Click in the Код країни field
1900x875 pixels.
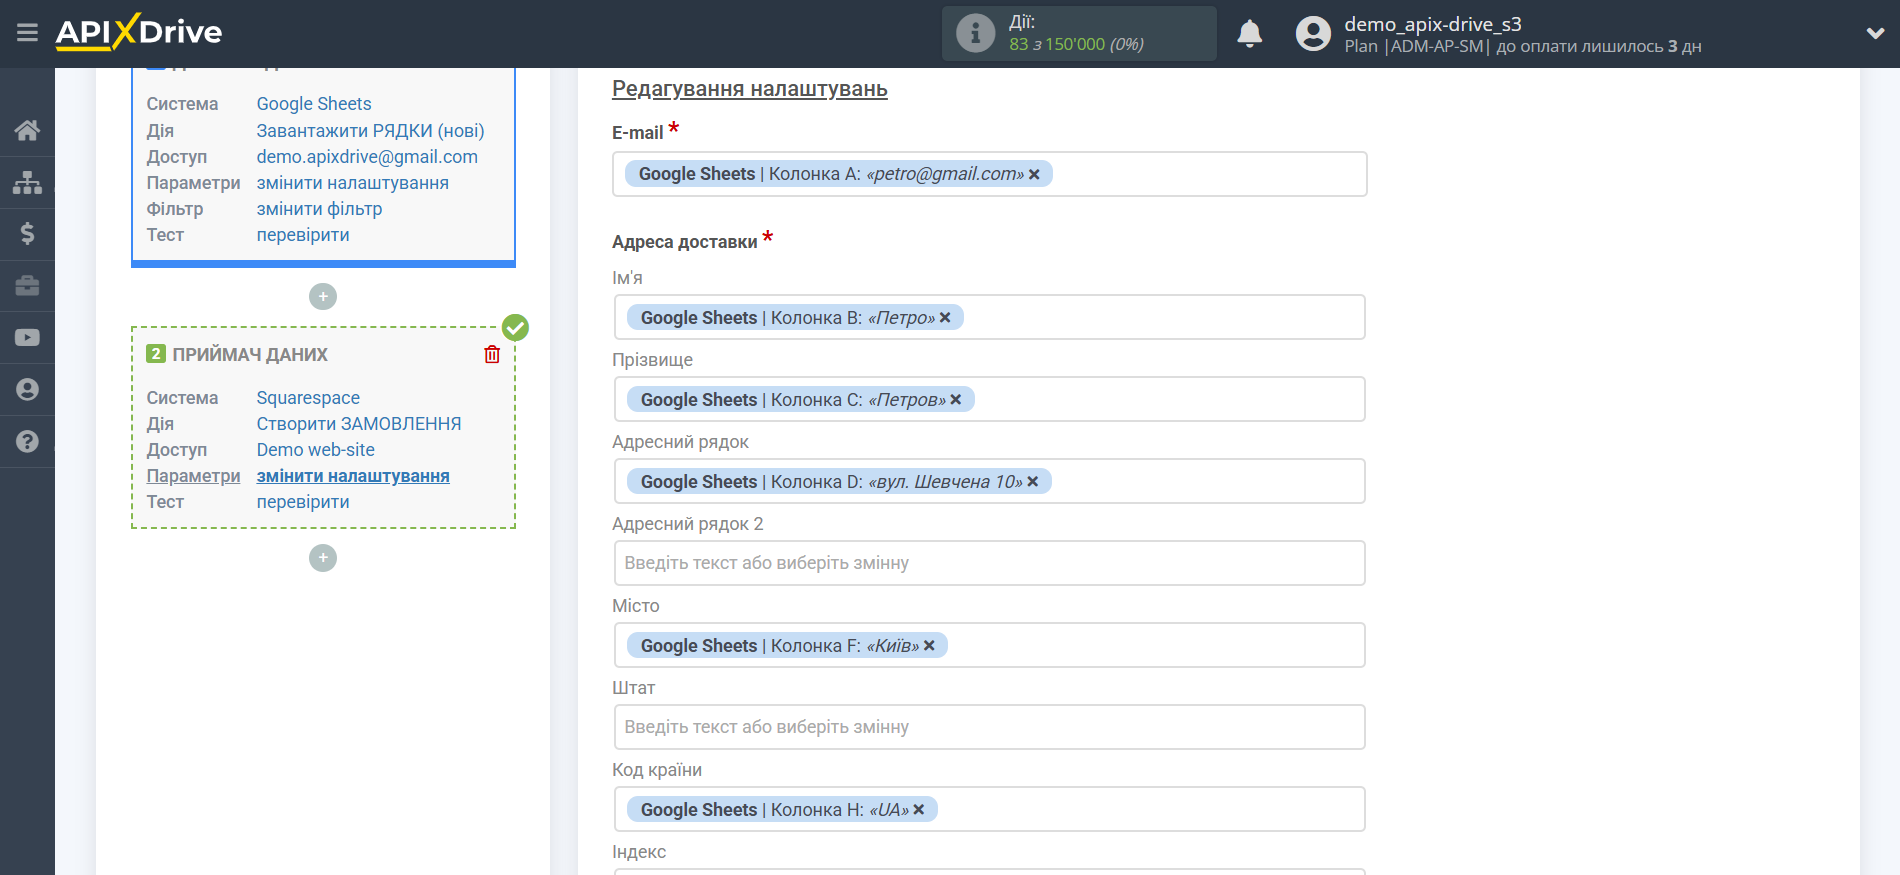989,810
